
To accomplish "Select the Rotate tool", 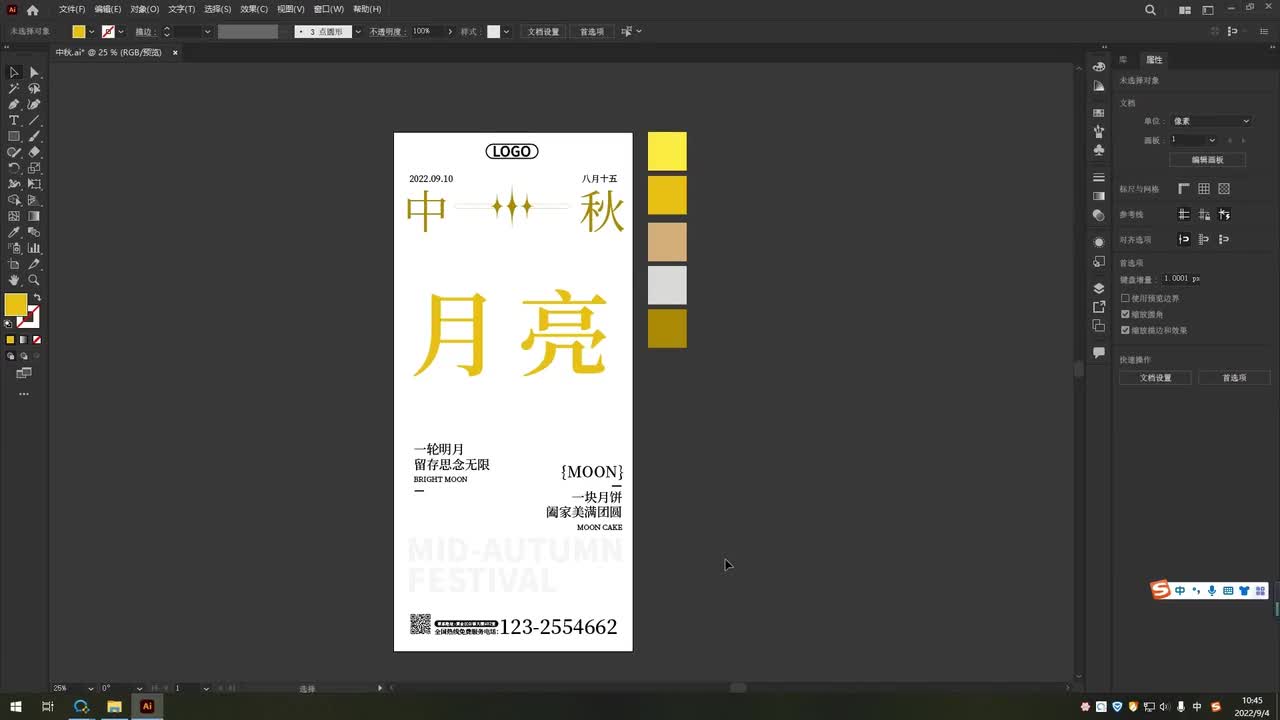I will [x=14, y=168].
